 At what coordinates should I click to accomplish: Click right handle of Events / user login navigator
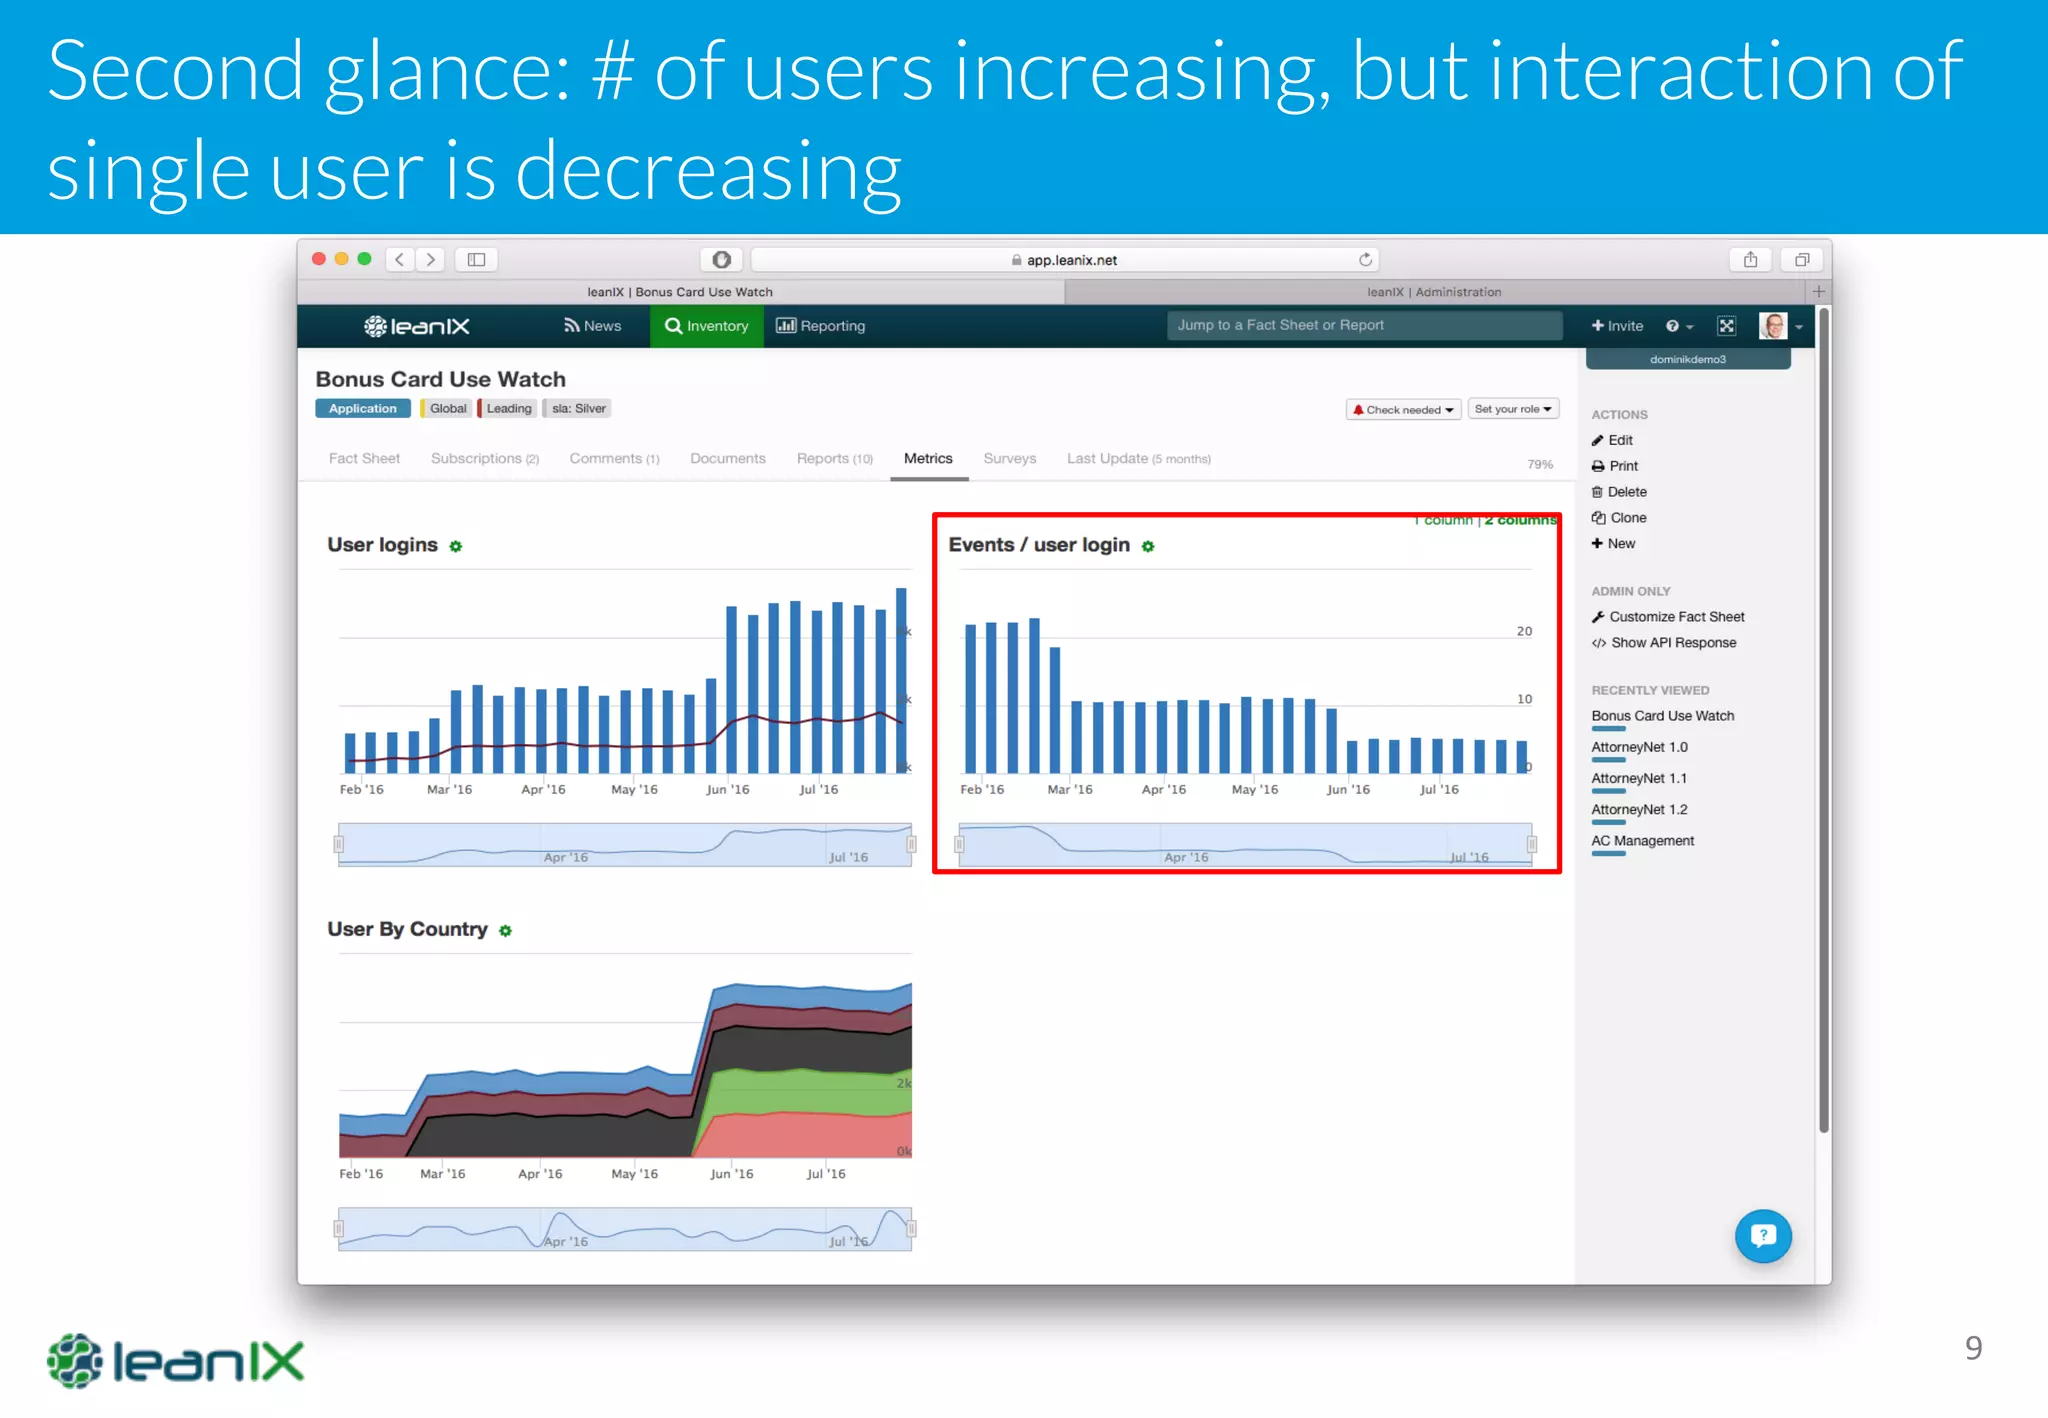click(1531, 844)
